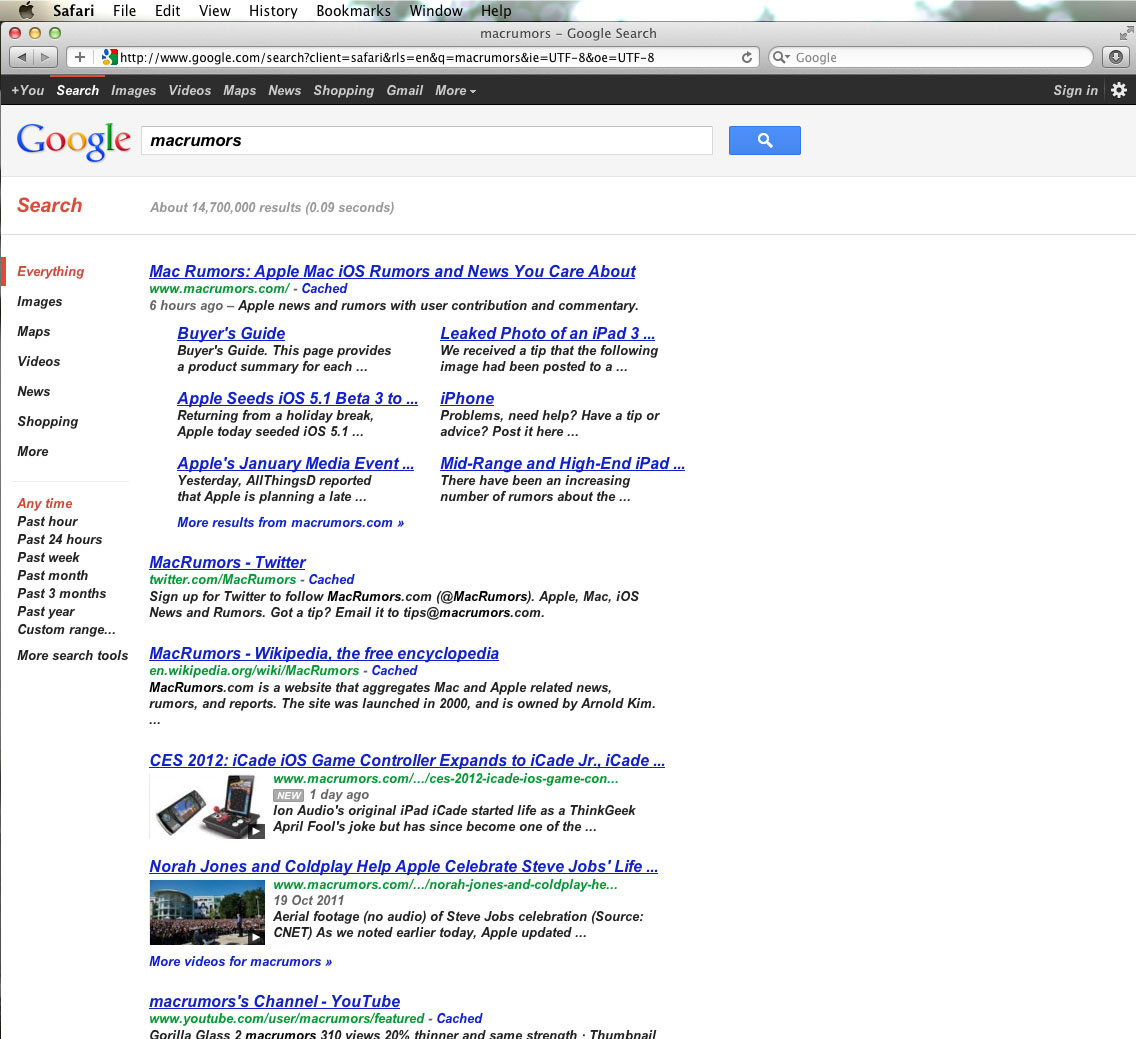Open Norah Jones and Coldplay result link
1136x1039 pixels.
pyautogui.click(x=404, y=867)
